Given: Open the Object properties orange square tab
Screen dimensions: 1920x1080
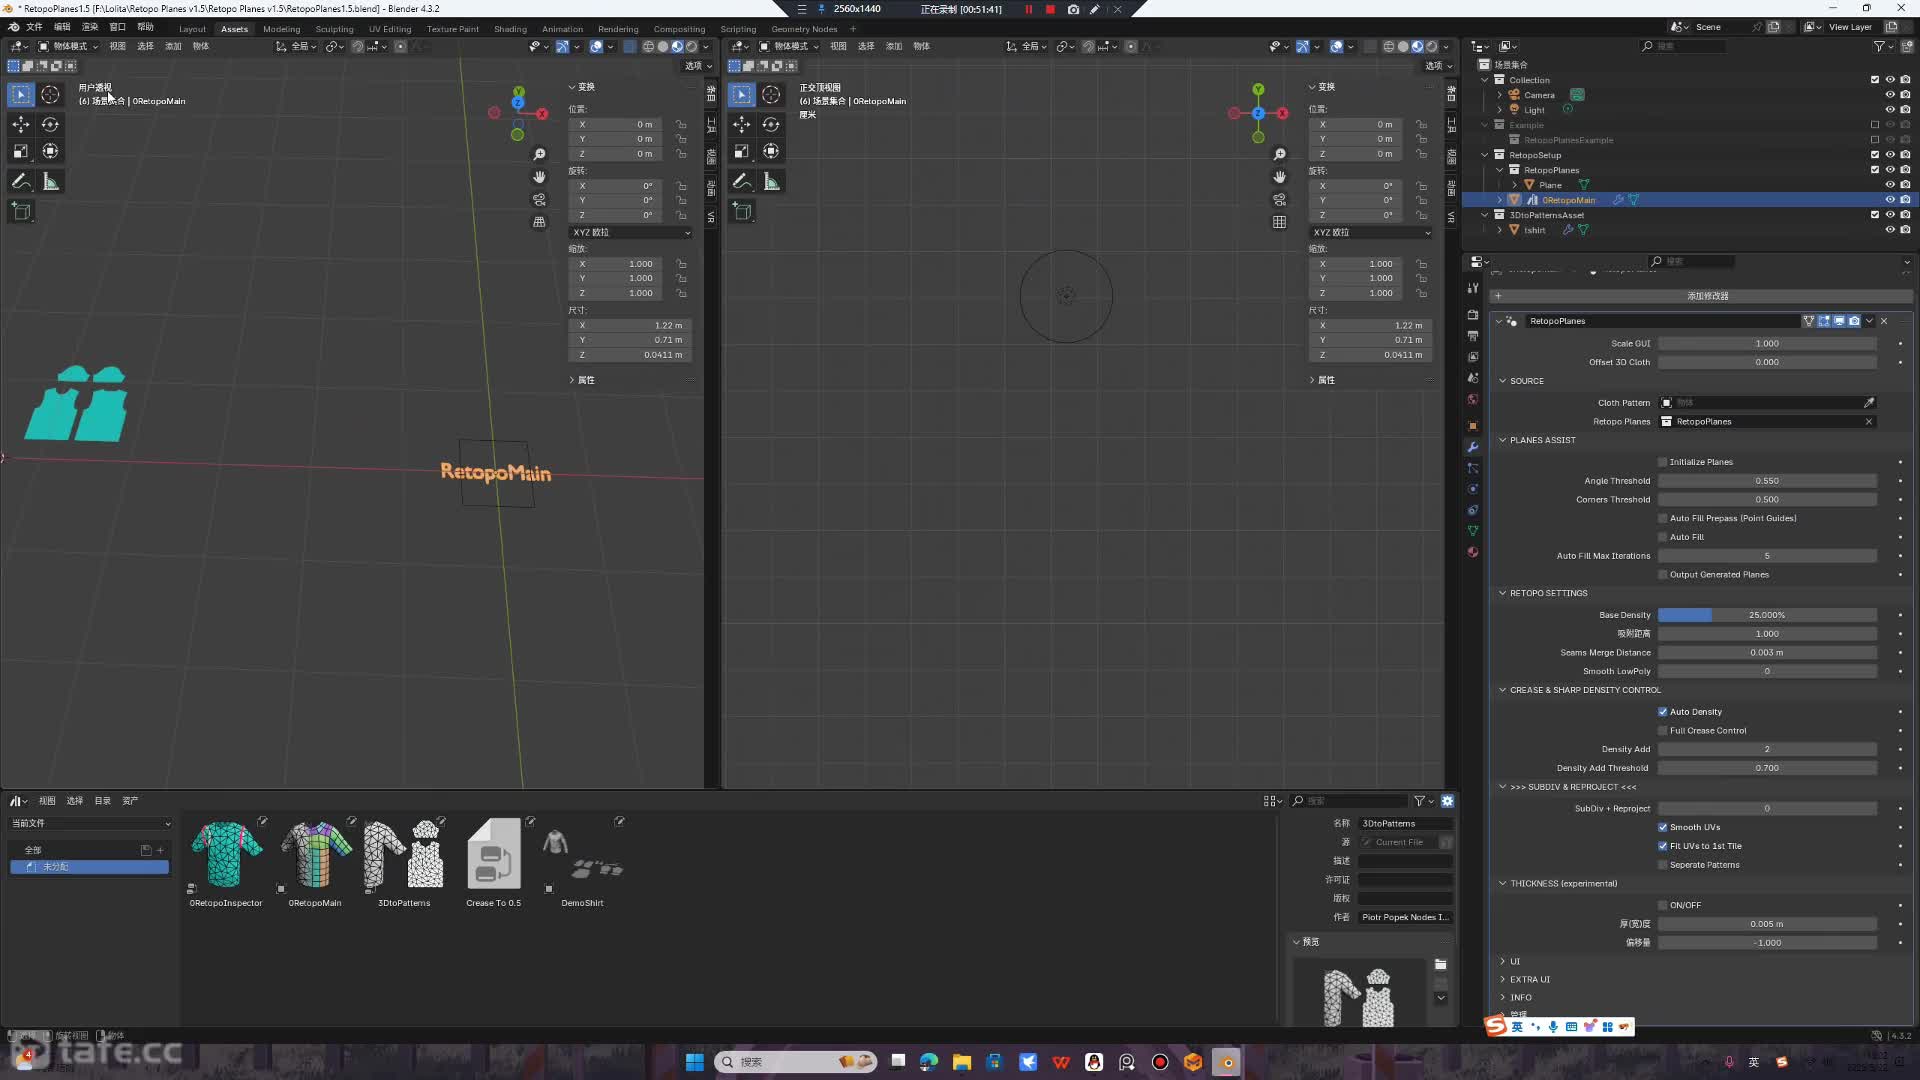Looking at the screenshot, I should 1472,426.
